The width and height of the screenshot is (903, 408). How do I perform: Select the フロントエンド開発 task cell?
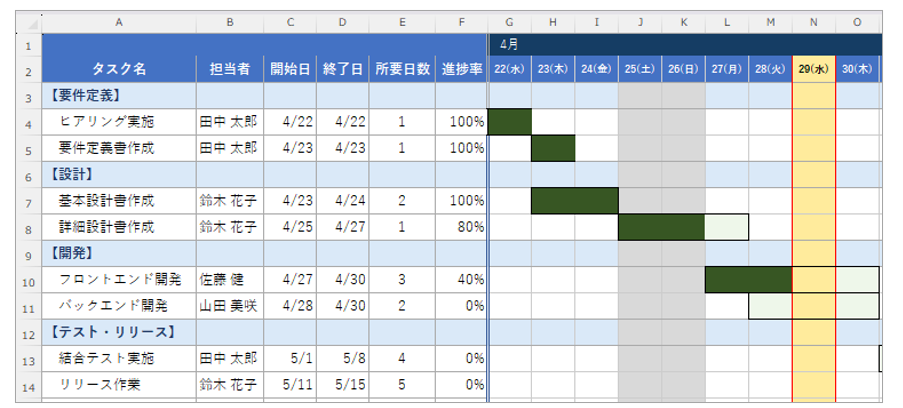point(119,280)
